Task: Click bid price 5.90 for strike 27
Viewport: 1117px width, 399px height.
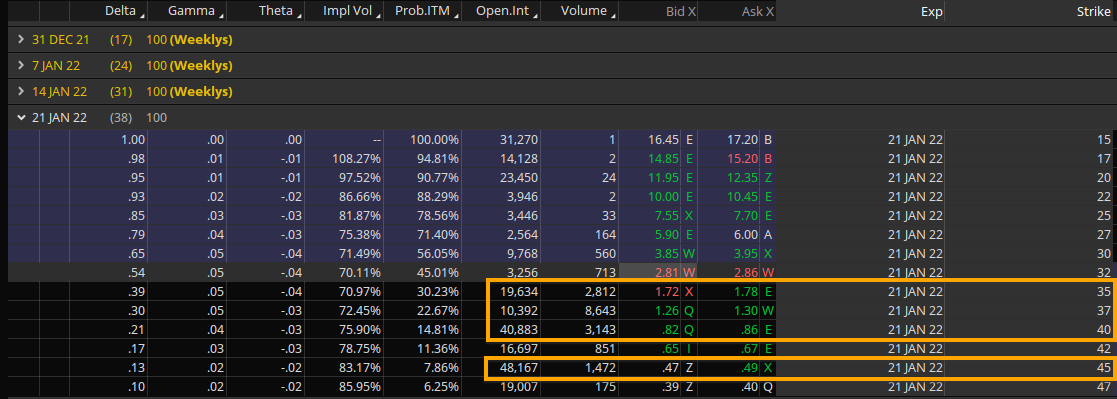Action: tap(667, 234)
